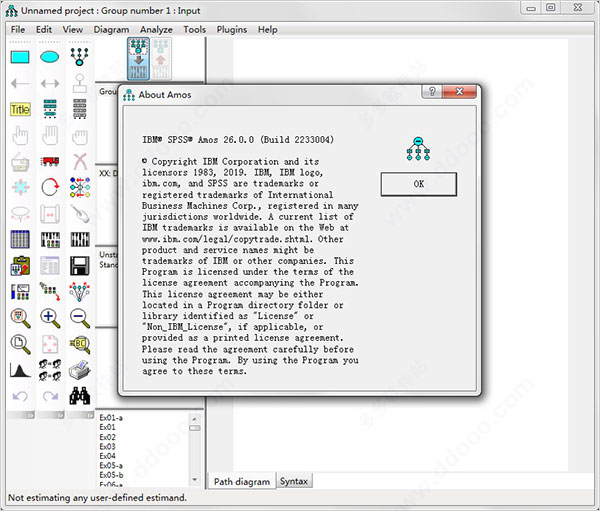Select the rotate indicators tool
This screenshot has height=511, width=600.
click(50, 187)
